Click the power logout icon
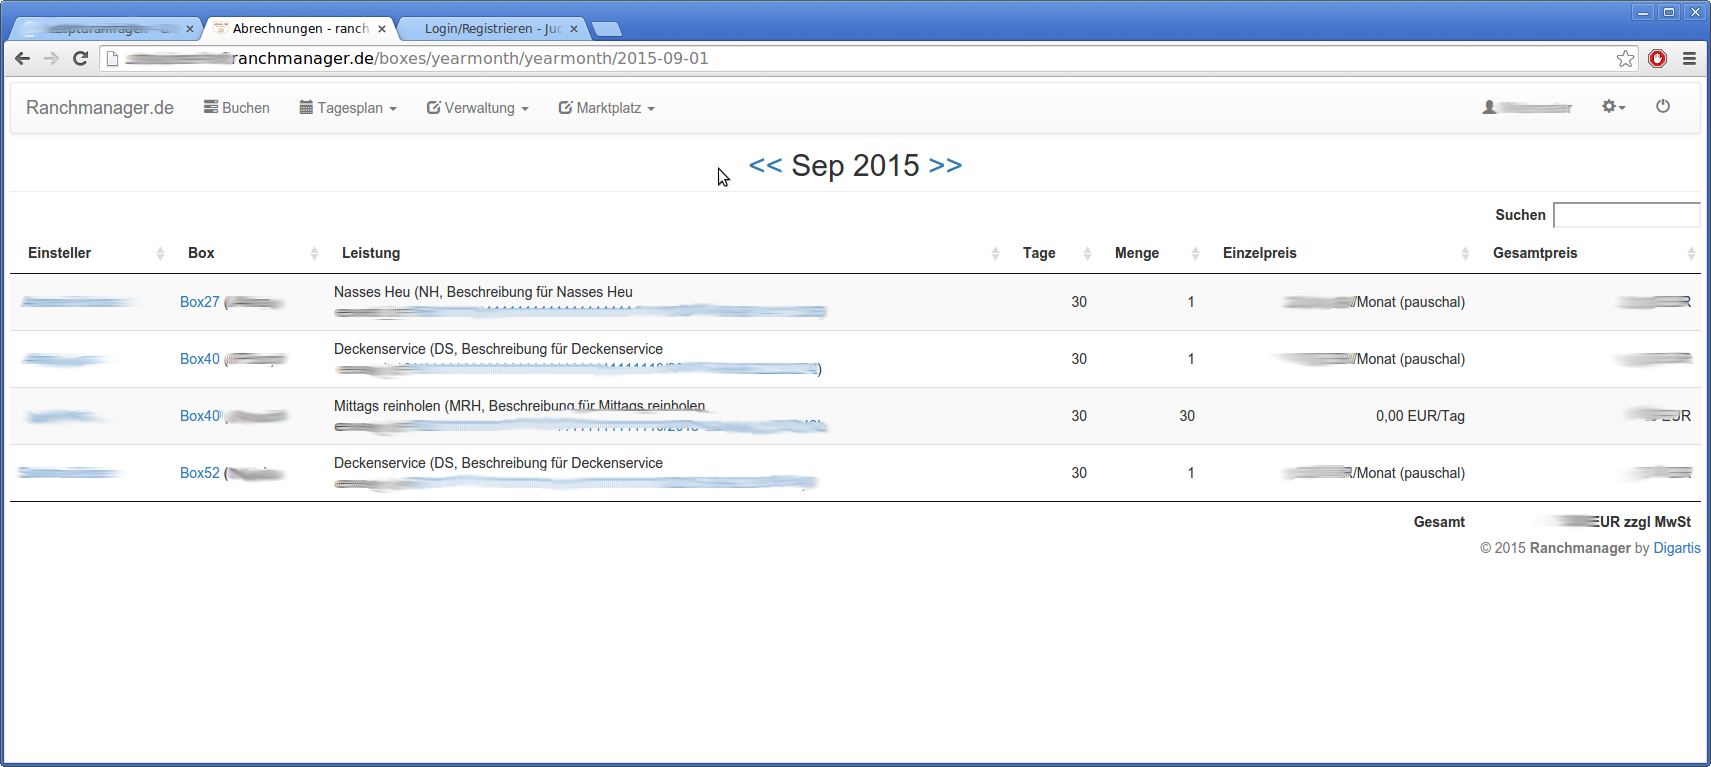The height and width of the screenshot is (767, 1711). pyautogui.click(x=1662, y=106)
